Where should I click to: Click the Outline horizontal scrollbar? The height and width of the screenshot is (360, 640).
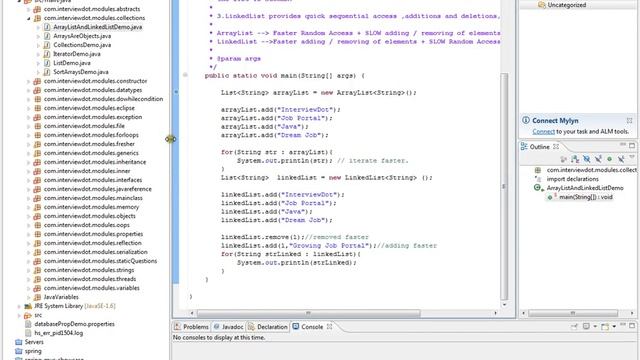pyautogui.click(x=573, y=313)
